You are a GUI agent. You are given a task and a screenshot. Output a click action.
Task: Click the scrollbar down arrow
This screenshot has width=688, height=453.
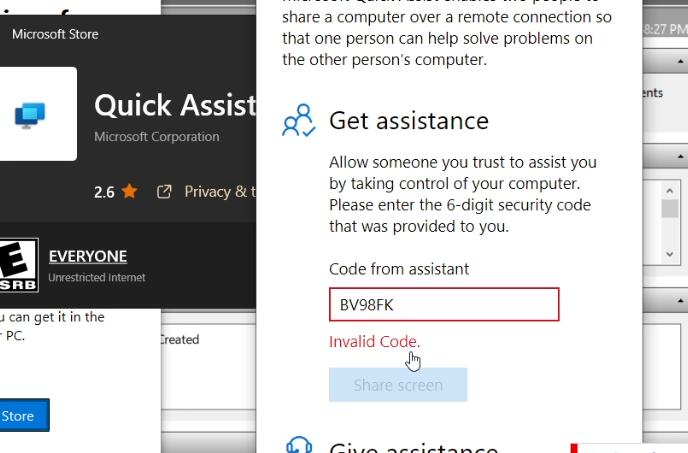(x=670, y=254)
